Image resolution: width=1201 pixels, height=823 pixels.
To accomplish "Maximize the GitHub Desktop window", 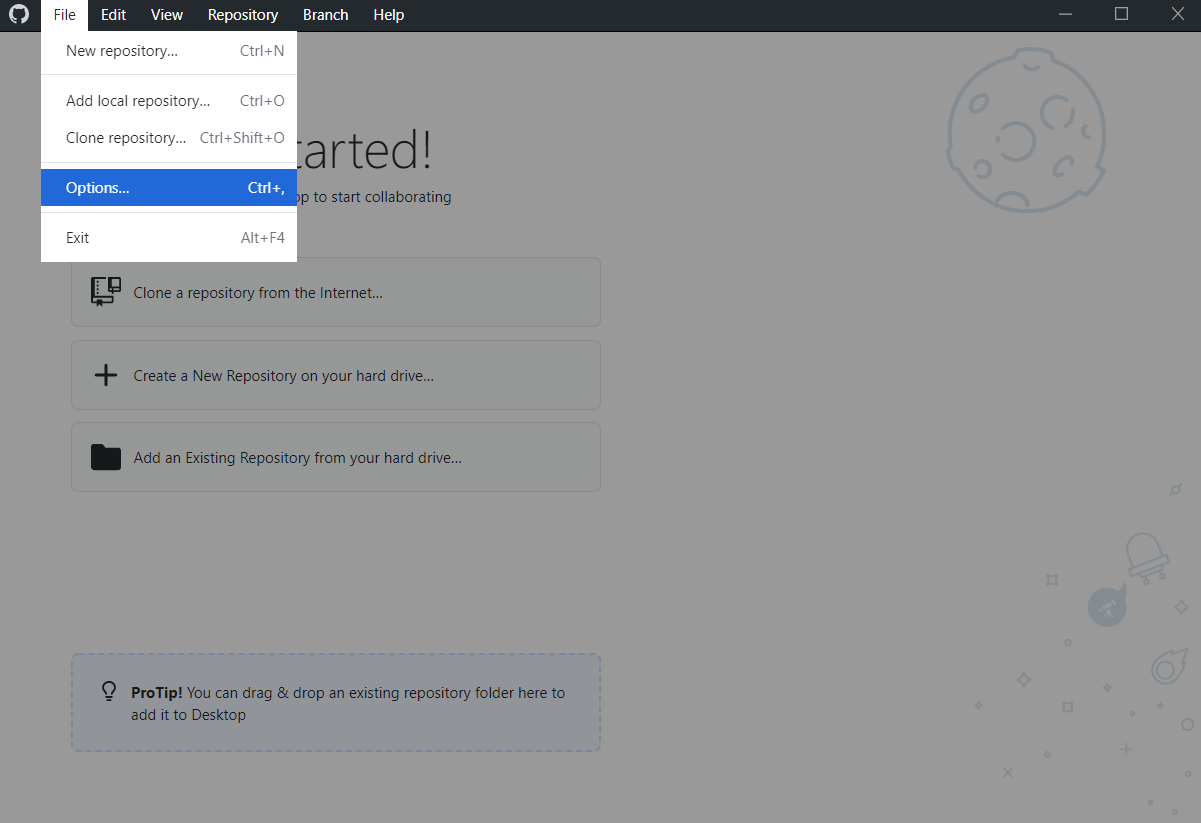I will coord(1121,15).
